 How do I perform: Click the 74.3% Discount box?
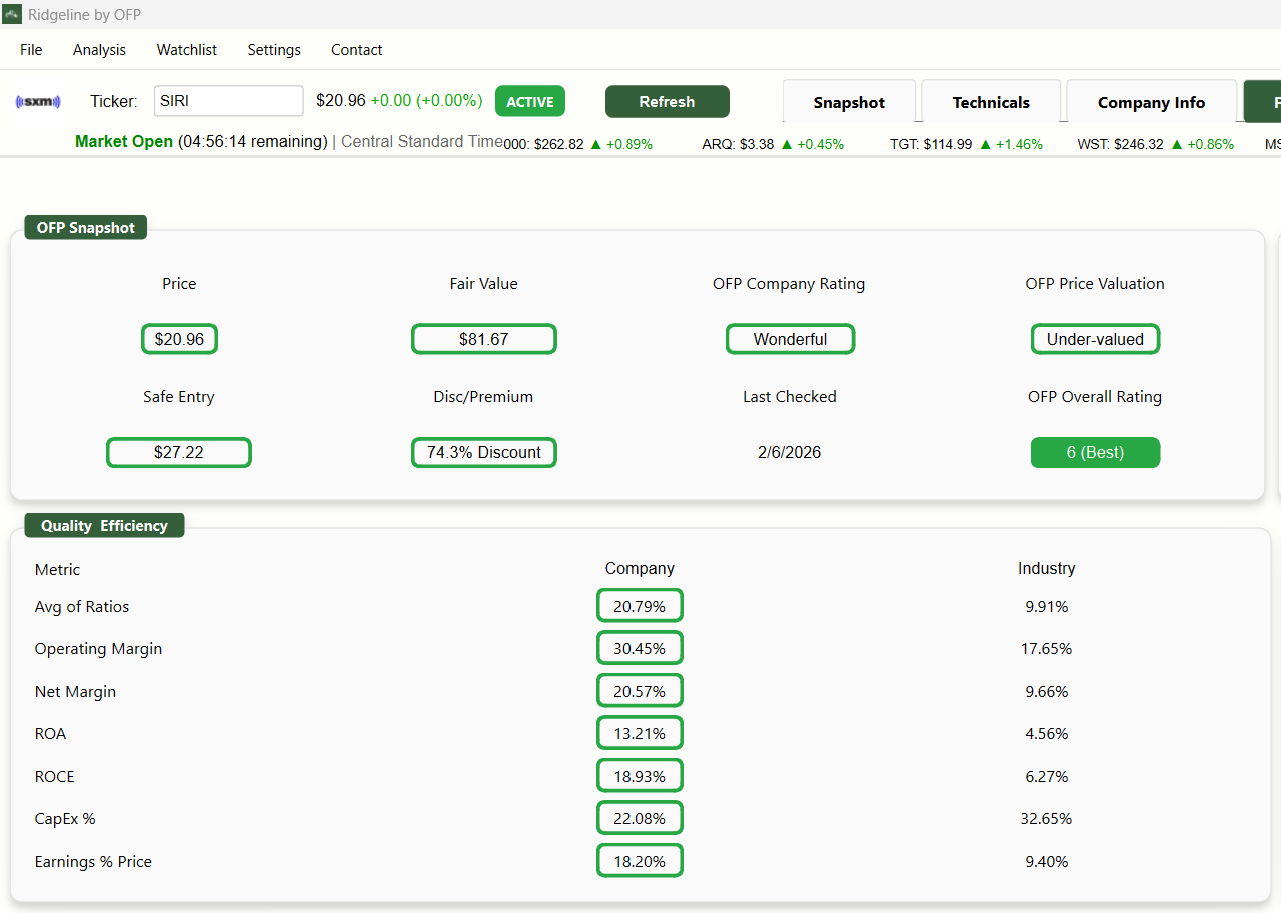[x=483, y=452]
